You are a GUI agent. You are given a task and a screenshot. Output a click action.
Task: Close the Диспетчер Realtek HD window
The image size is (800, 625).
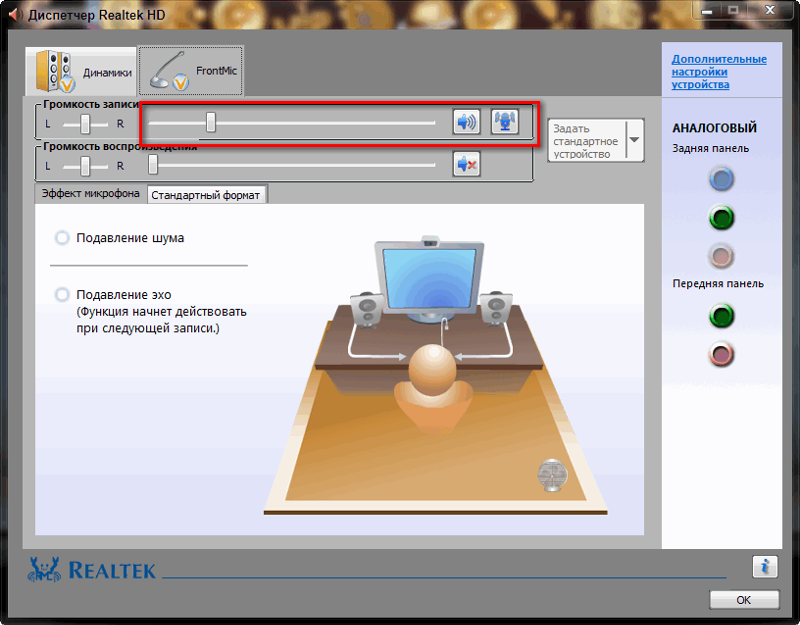(x=770, y=10)
